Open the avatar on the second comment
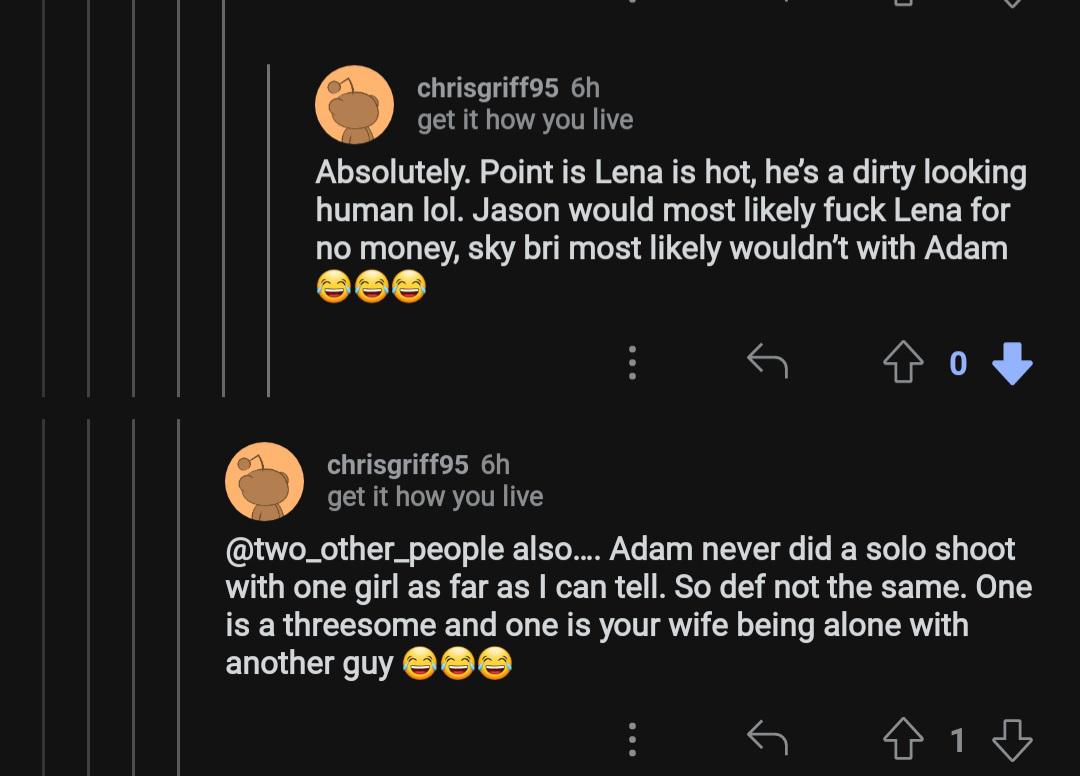This screenshot has width=1080, height=776. tap(265, 482)
